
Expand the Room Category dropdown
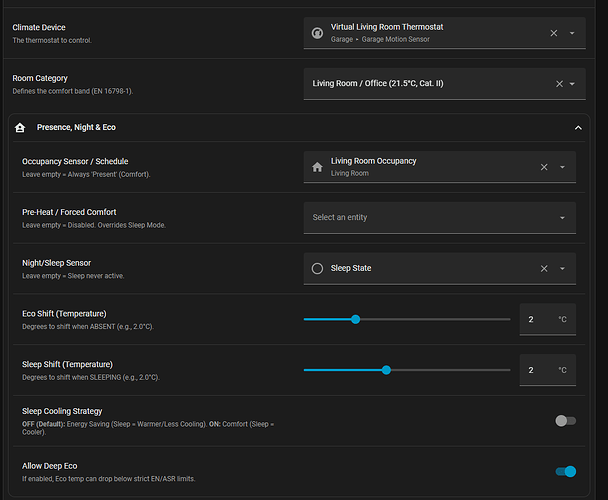(572, 84)
